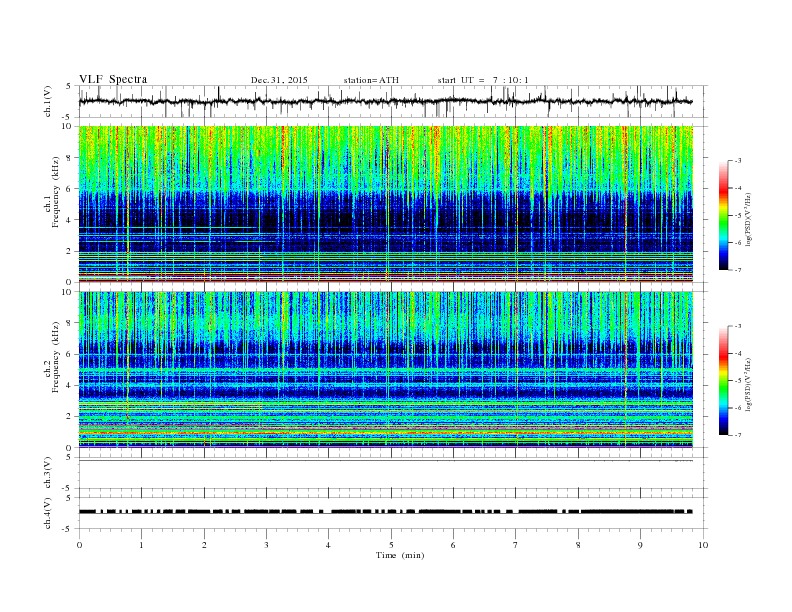Click the ch.1 spectrogram color scale bar
The height and width of the screenshot is (612, 792).
[x=723, y=215]
